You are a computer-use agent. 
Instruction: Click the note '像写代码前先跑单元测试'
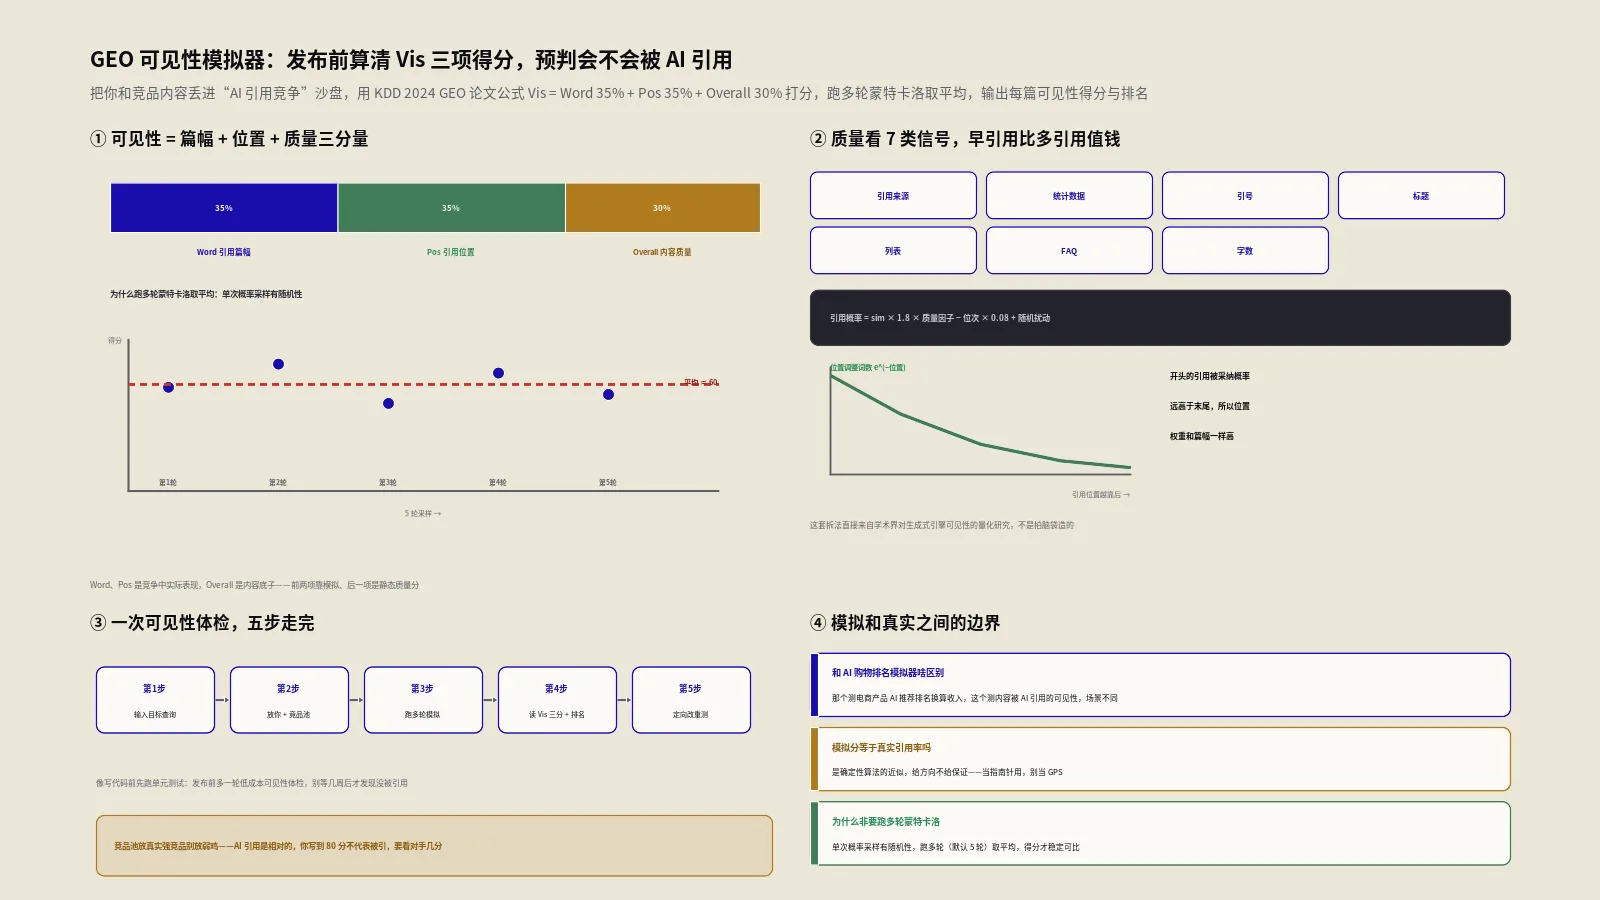tap(251, 783)
